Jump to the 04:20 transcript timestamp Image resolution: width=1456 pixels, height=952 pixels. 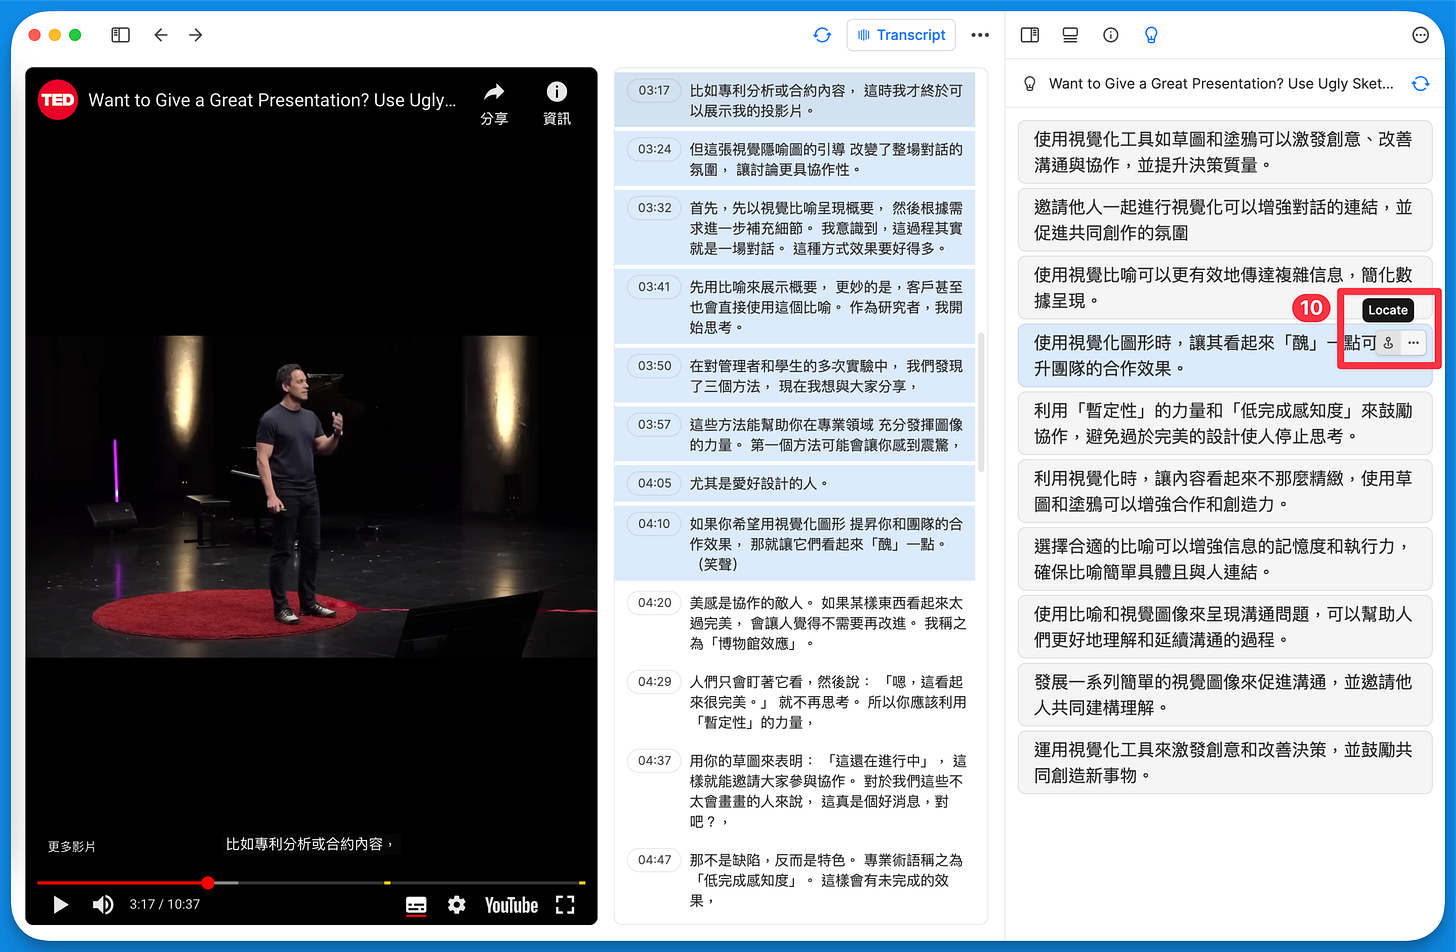coord(655,603)
